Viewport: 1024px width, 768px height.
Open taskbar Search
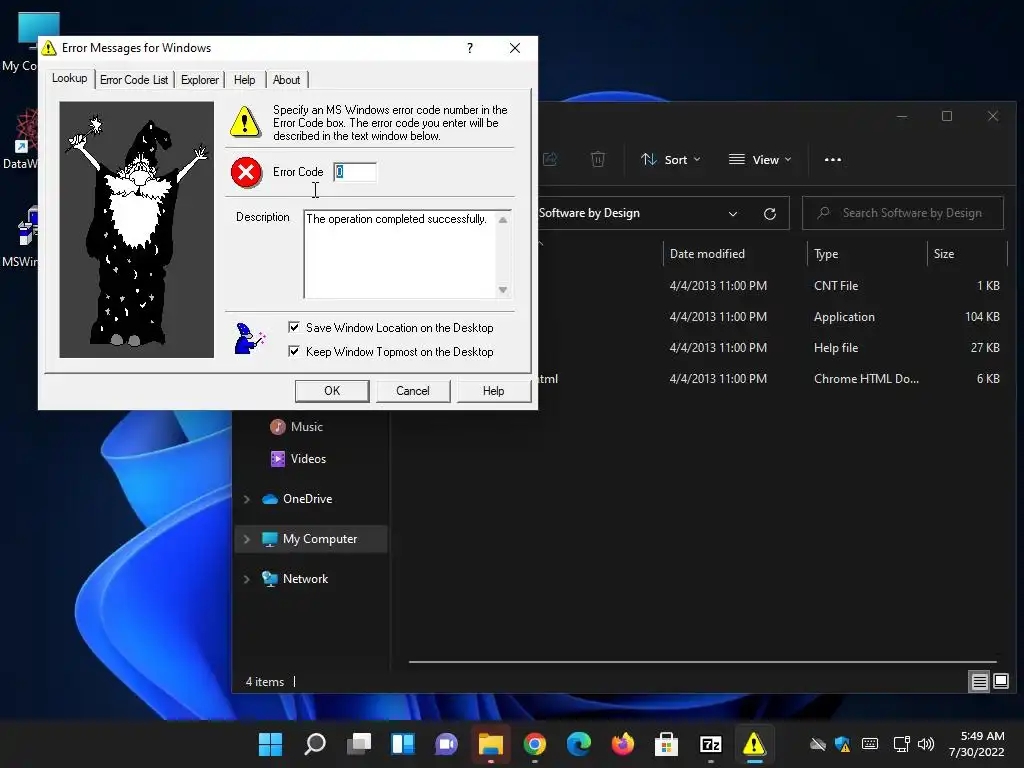(x=315, y=744)
